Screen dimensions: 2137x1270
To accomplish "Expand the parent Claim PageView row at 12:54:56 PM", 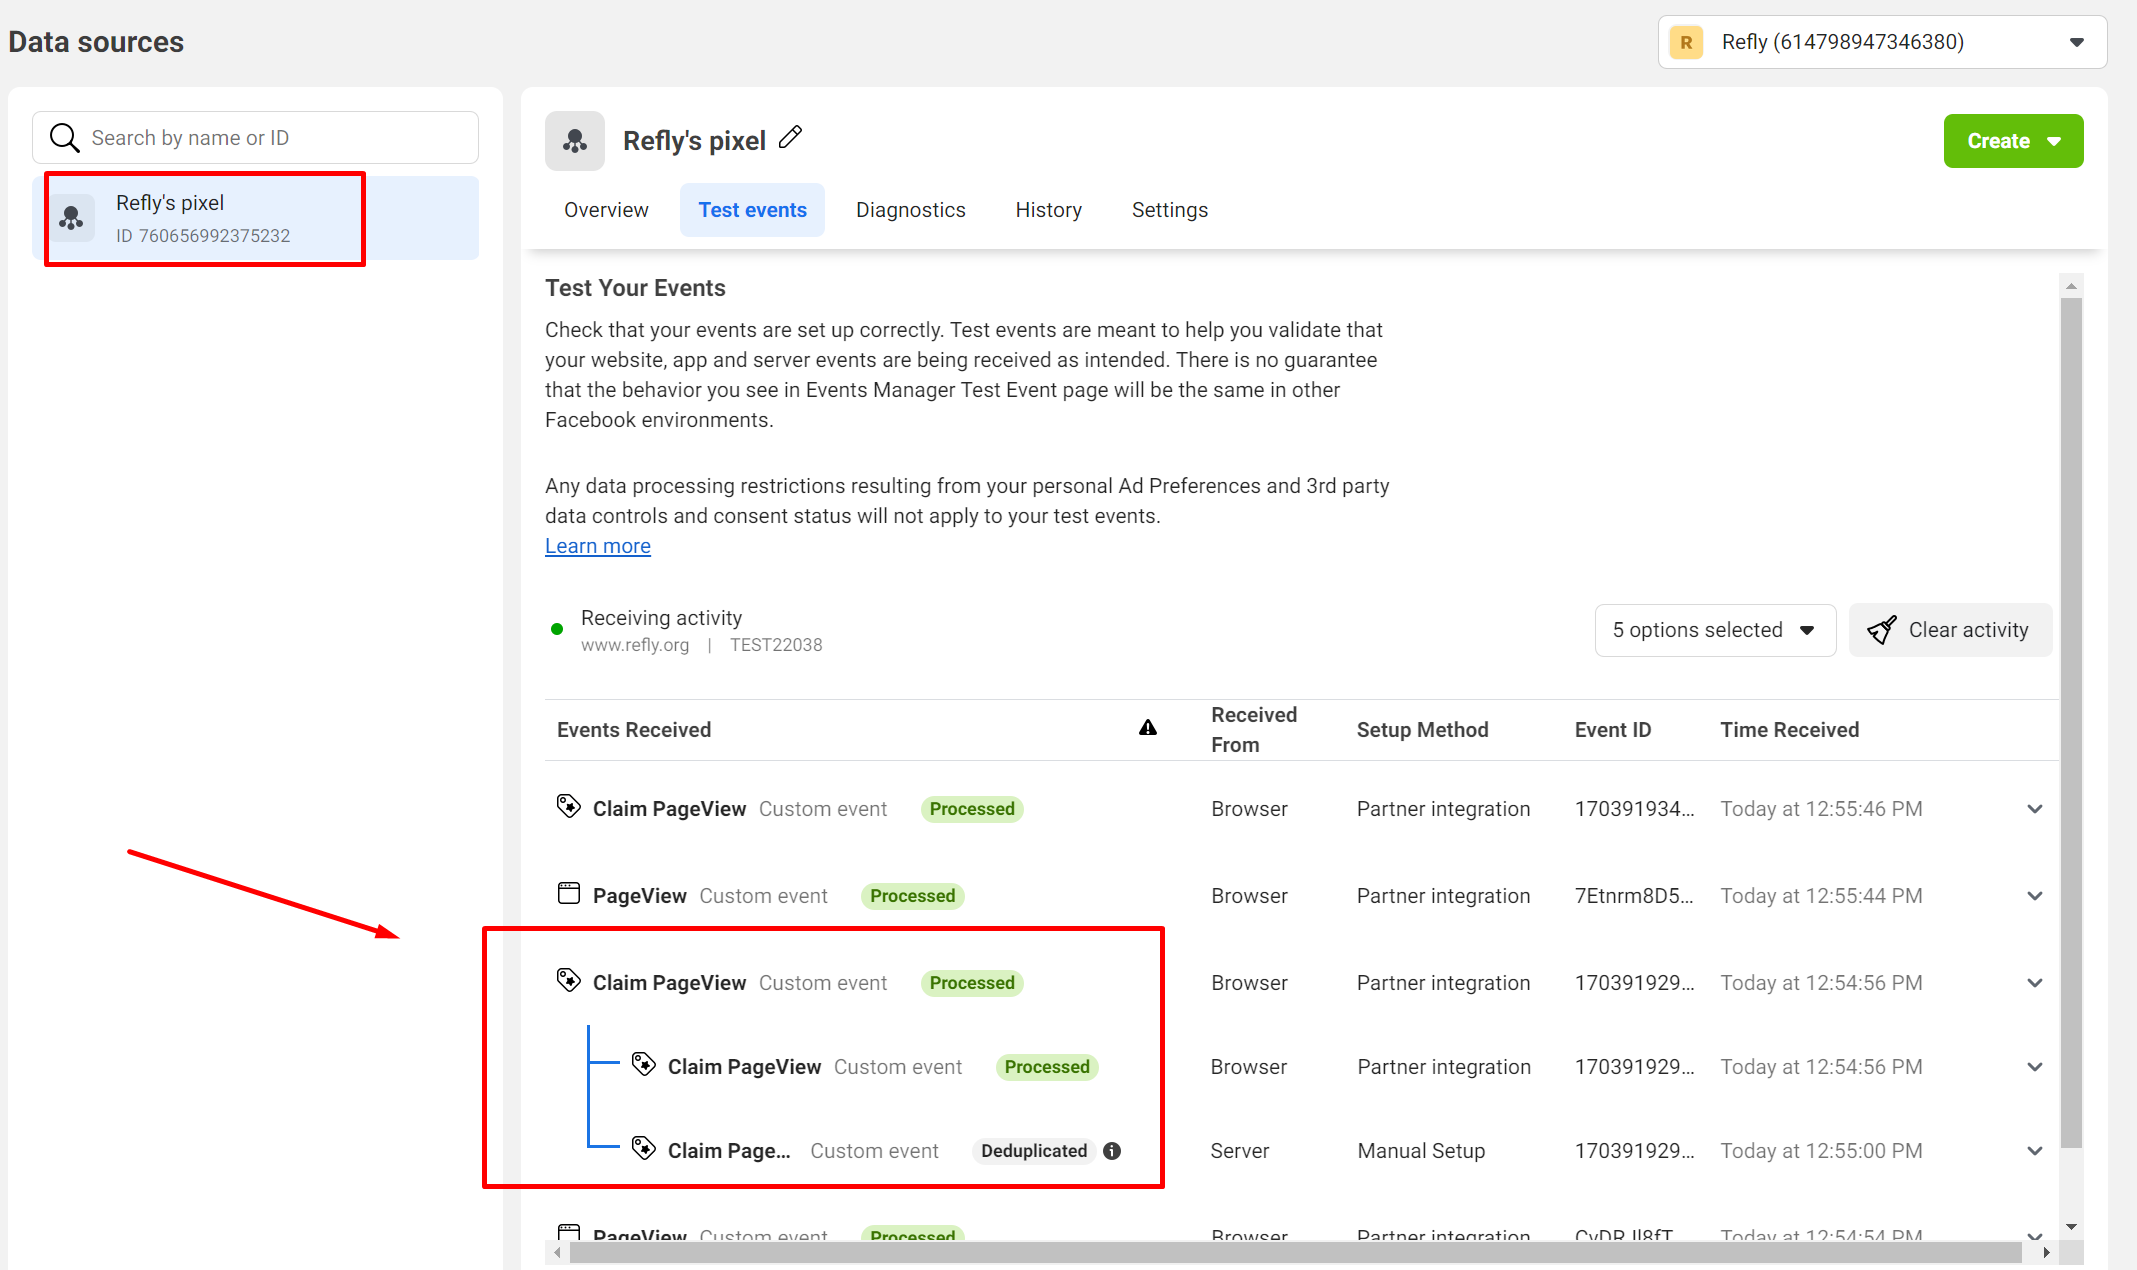I will 2034,983.
